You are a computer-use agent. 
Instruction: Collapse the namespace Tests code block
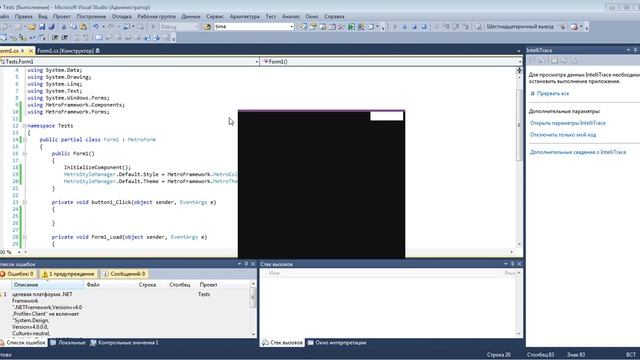(24, 126)
